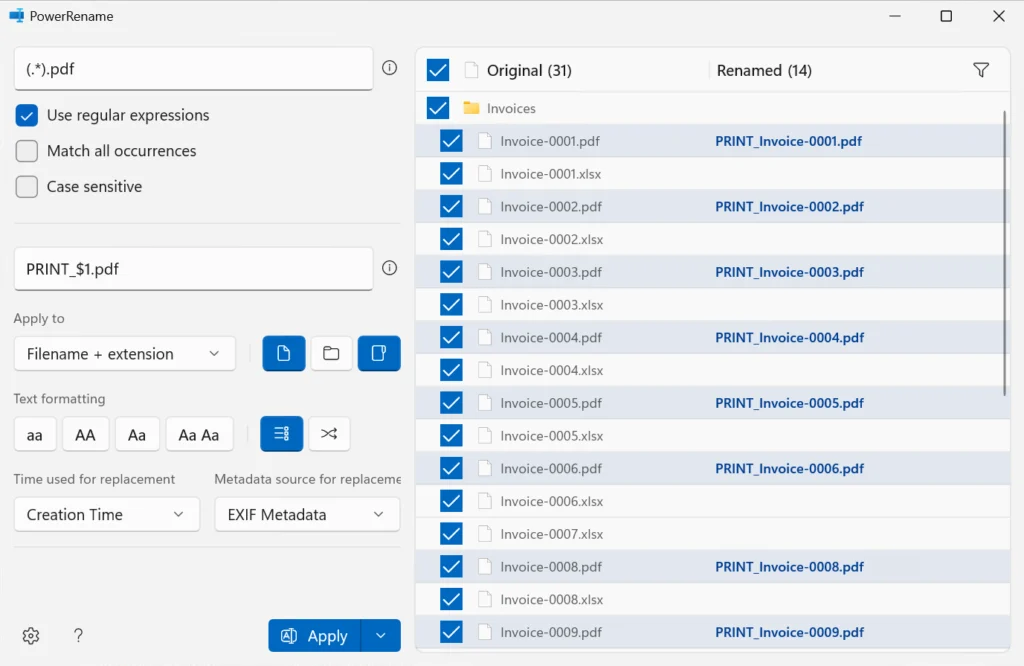Select the file icon for Invoice-0005.xlsx
Screen dimensions: 1024x666
tap(485, 436)
